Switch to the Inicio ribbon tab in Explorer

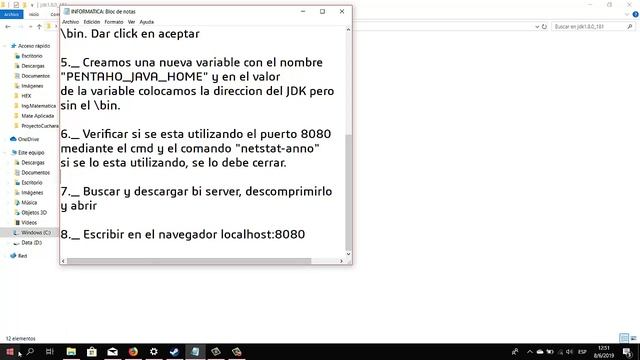34,14
